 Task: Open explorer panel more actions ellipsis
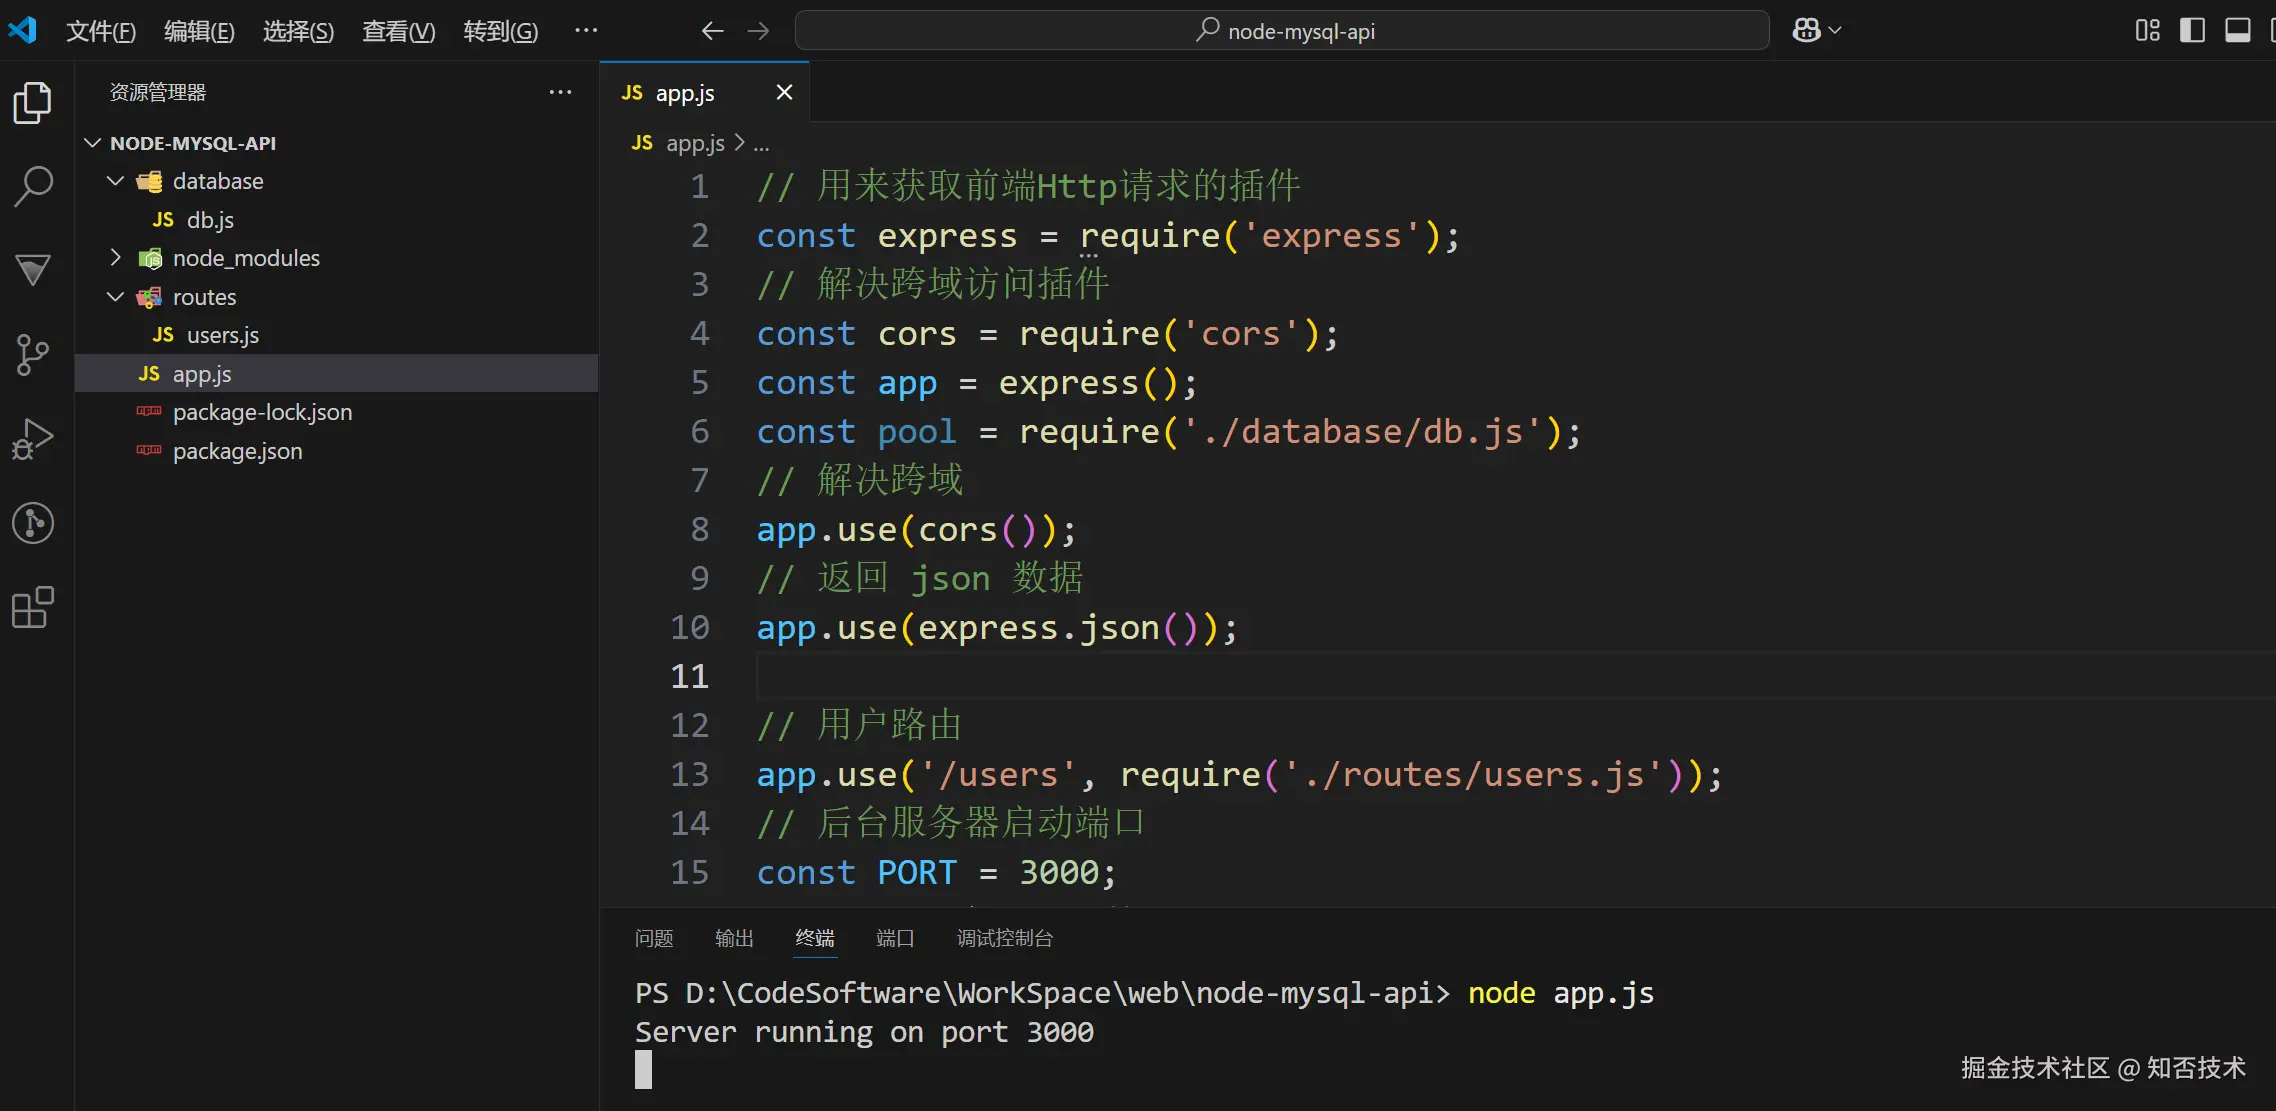tap(560, 92)
